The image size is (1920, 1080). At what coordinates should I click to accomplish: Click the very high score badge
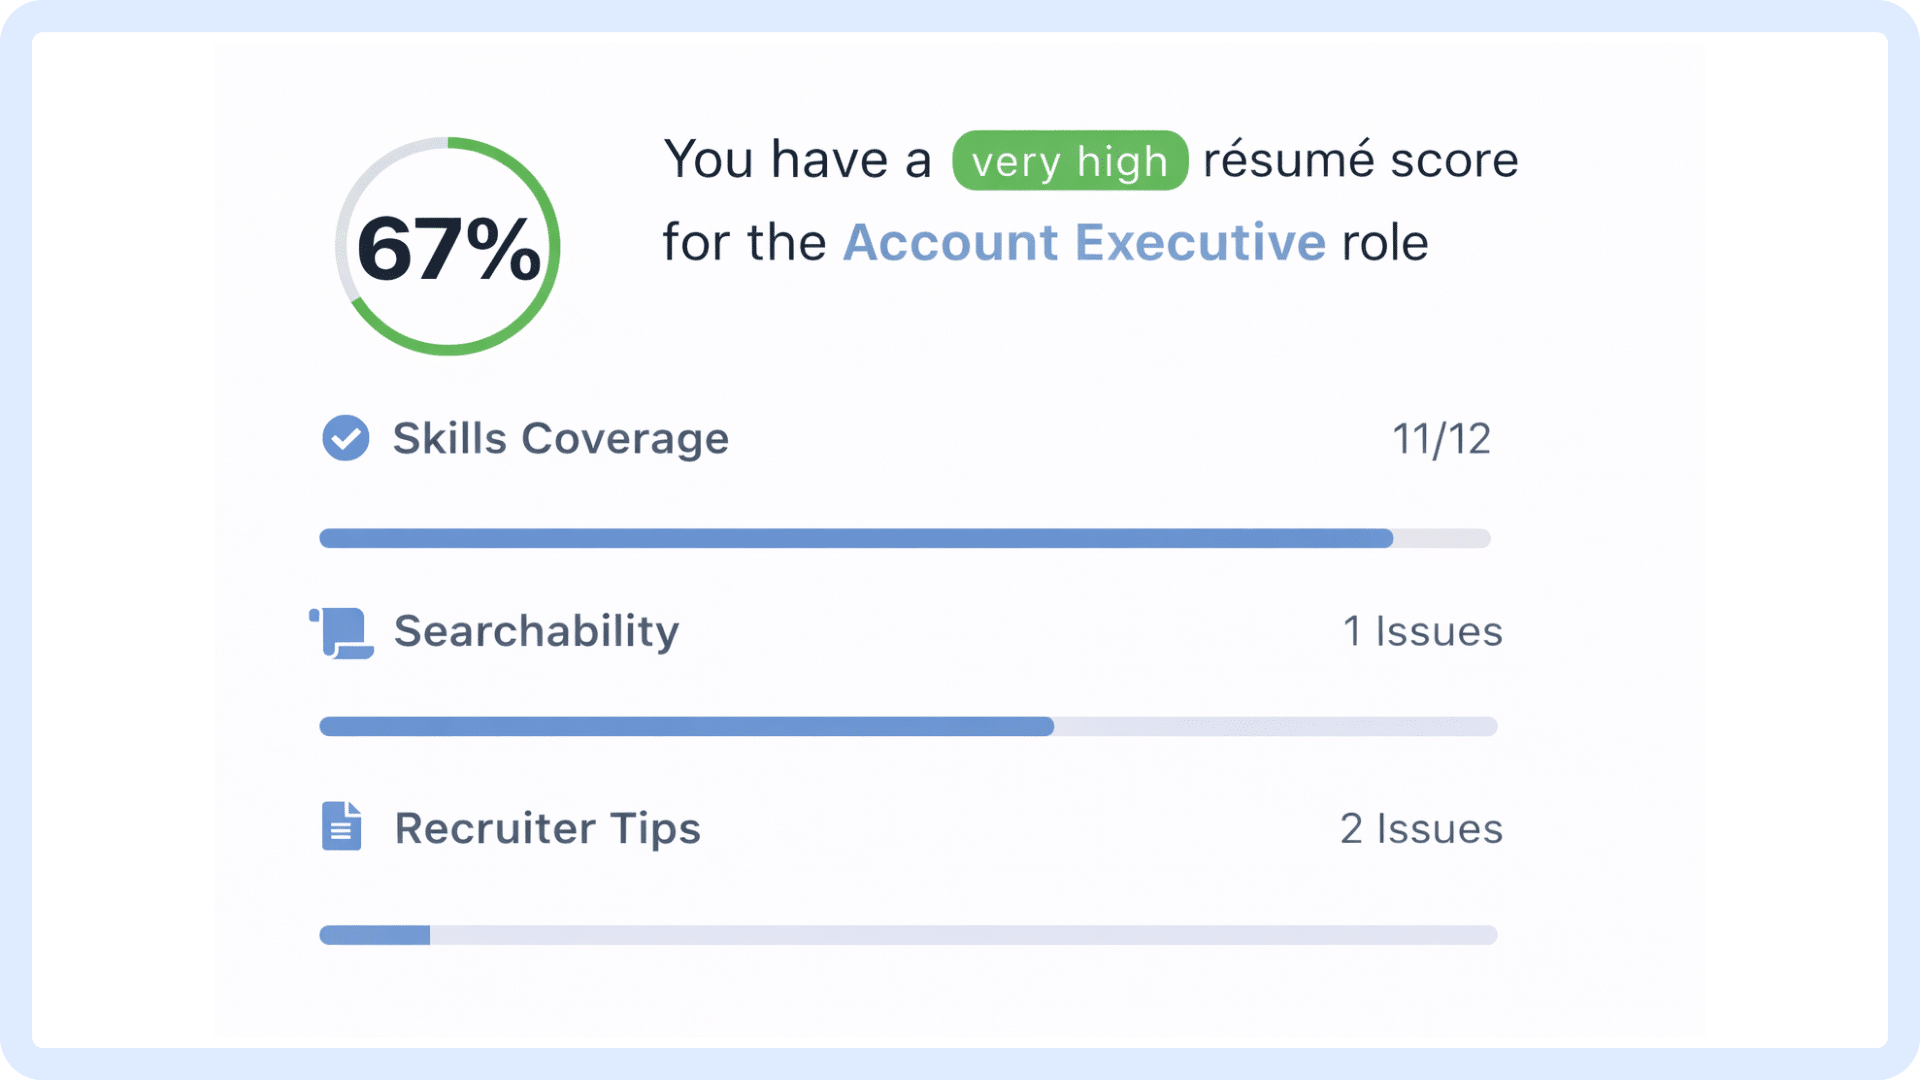point(1068,160)
